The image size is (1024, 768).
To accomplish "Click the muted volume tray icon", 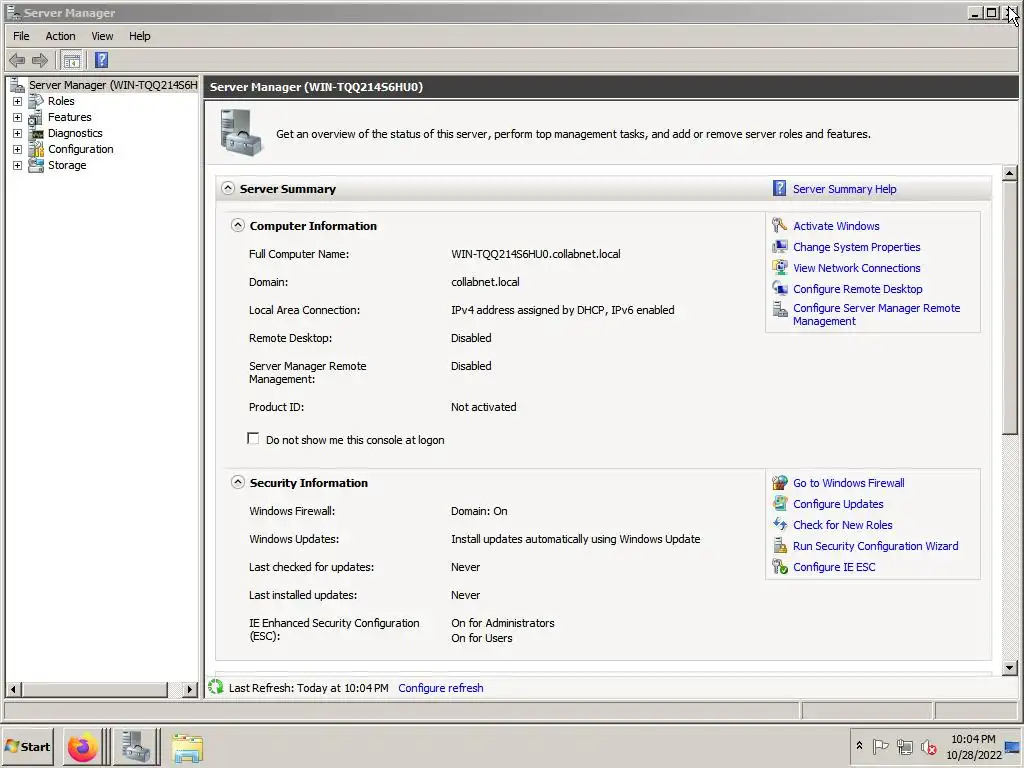I will [x=928, y=746].
